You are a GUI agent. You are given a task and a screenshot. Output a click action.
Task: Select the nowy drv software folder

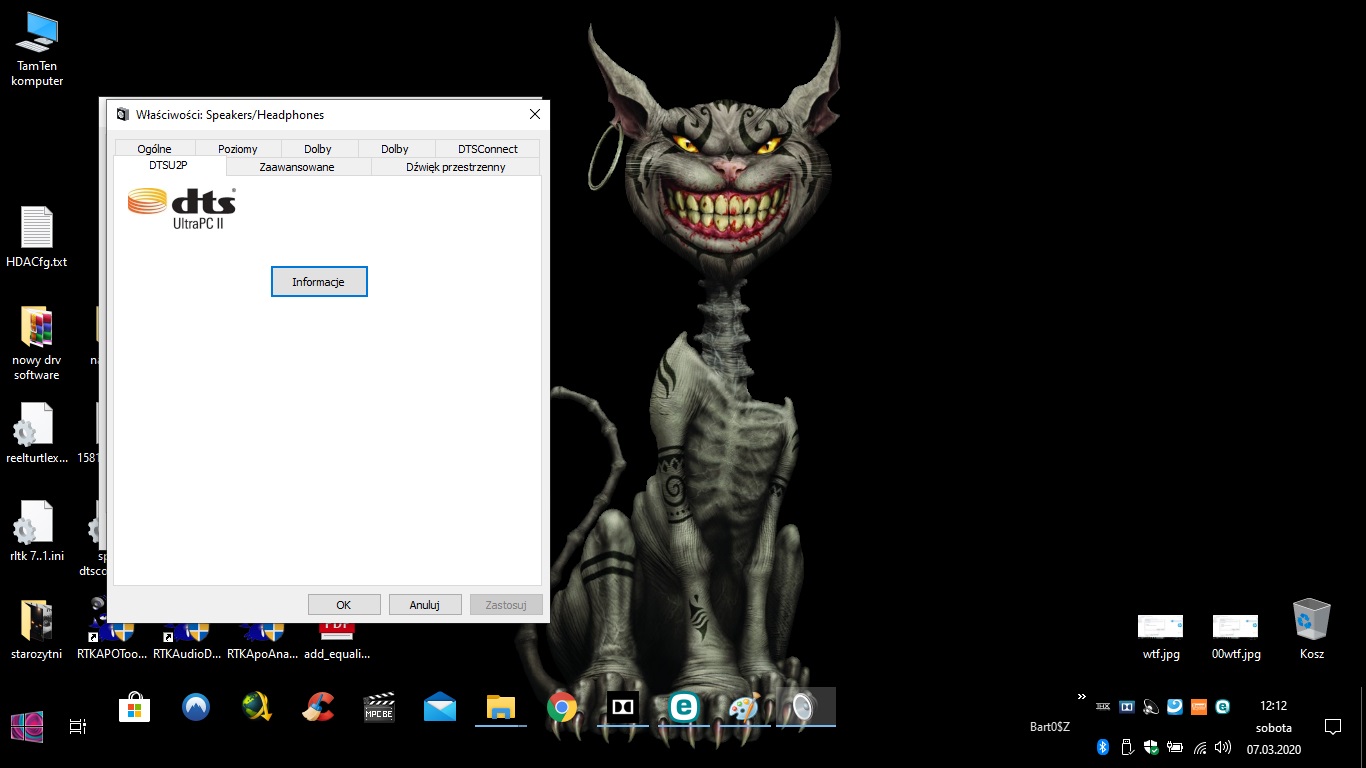point(37,343)
